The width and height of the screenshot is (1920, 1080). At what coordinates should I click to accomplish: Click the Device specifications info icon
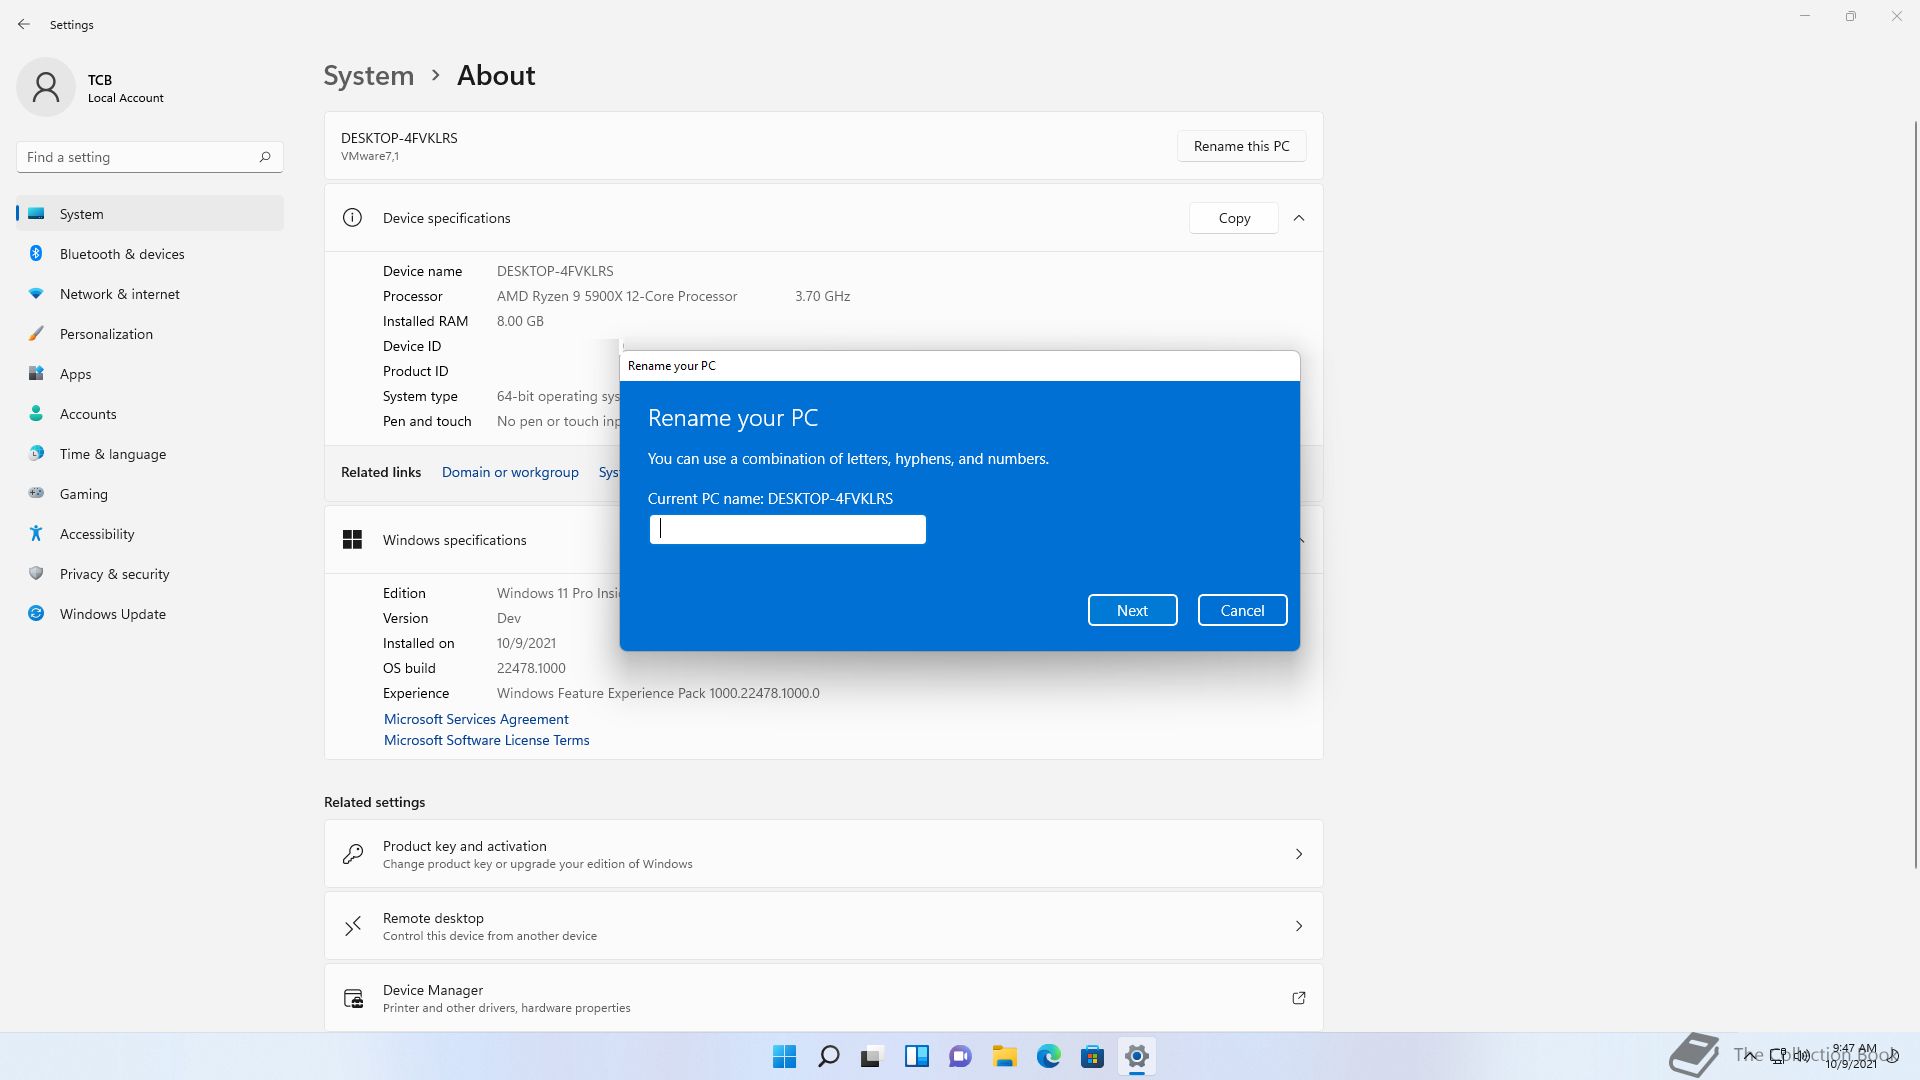pyautogui.click(x=352, y=218)
